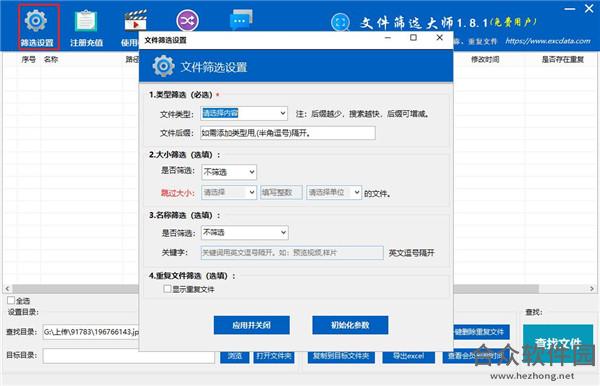Screen dimensions: 600x386
Task: Click the 文件后缀 input field
Action: 288,133
